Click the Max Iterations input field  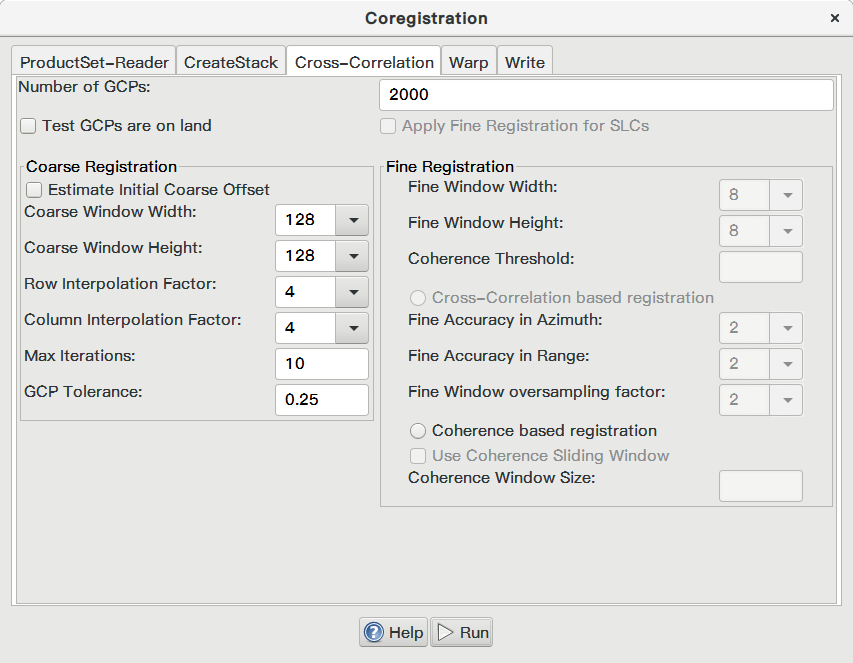click(322, 364)
